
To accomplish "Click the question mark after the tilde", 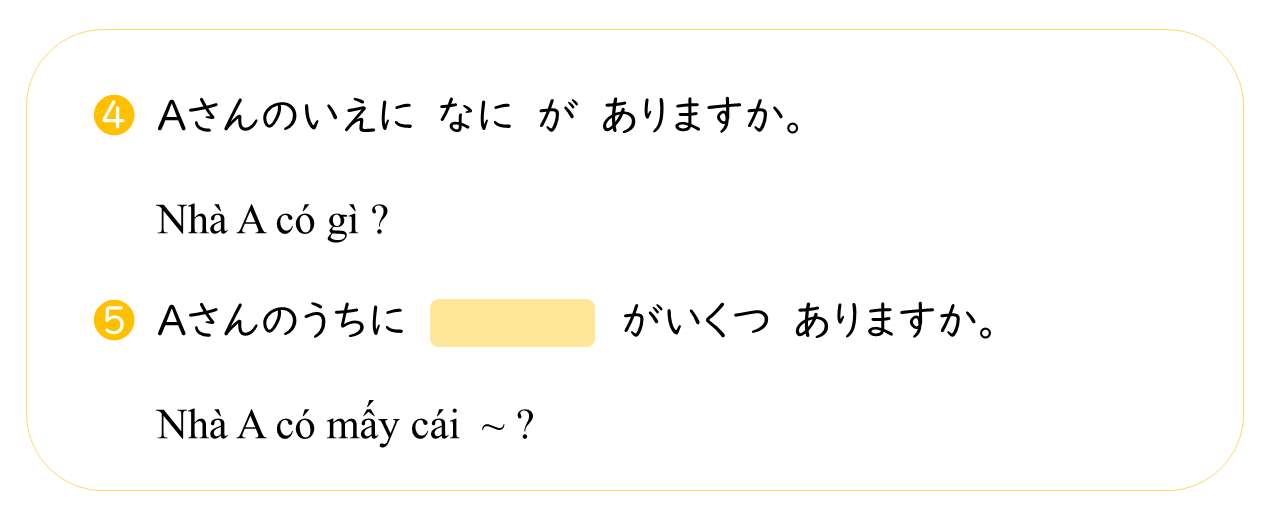I will [x=525, y=426].
